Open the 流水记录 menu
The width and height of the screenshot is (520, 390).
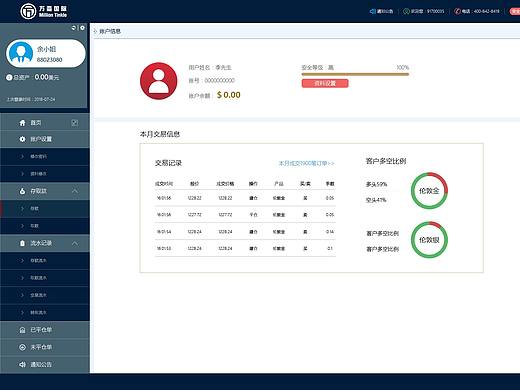tap(45, 243)
